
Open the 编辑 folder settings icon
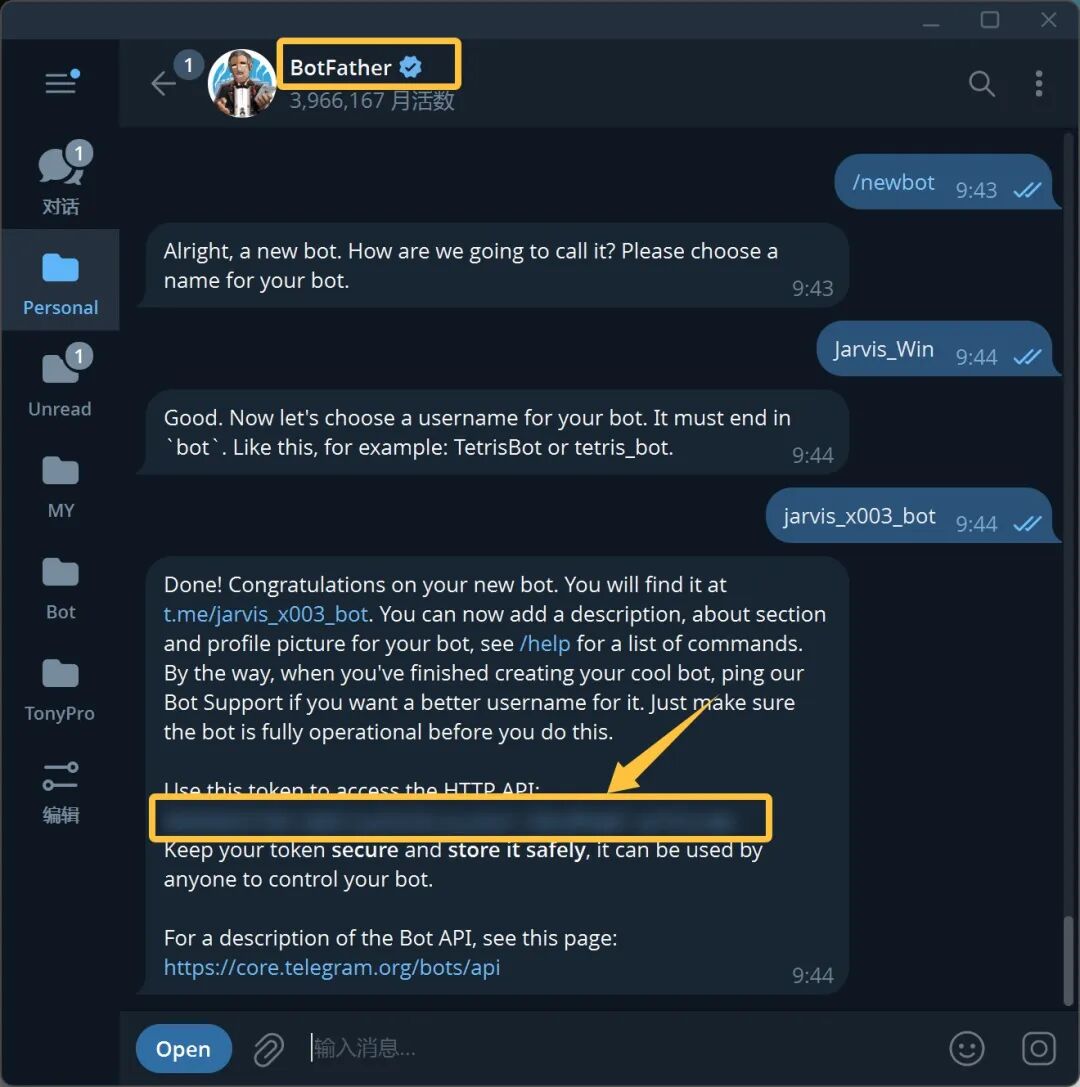pos(60,792)
